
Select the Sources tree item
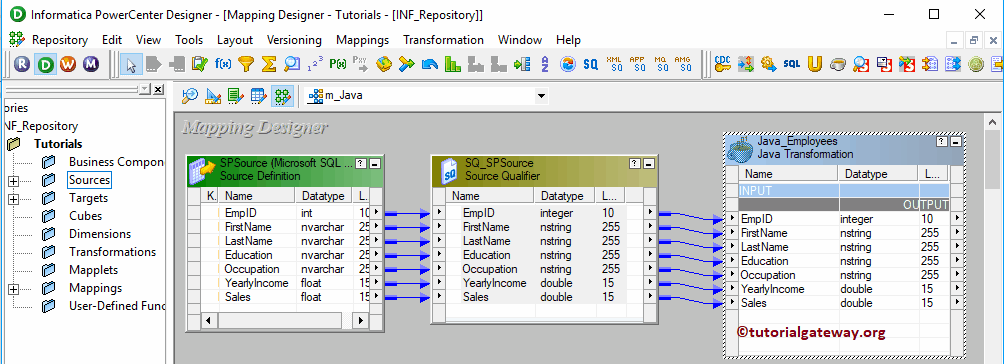(90, 180)
